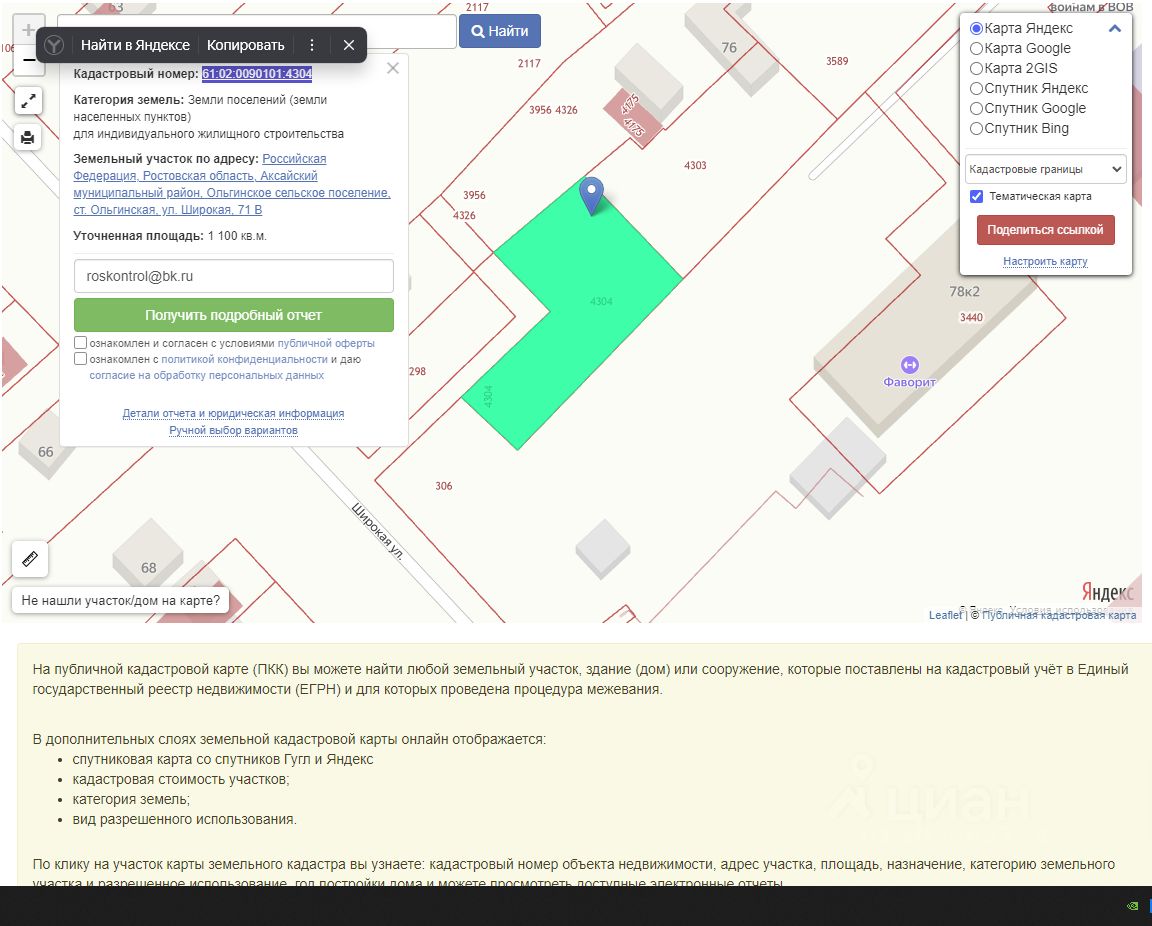Open Настроить карту link

click(1045, 261)
